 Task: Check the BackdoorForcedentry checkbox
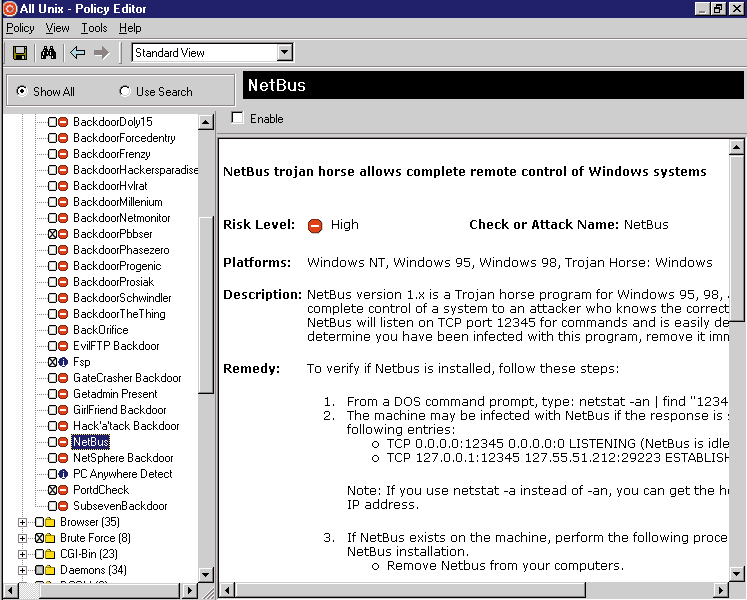(52, 138)
